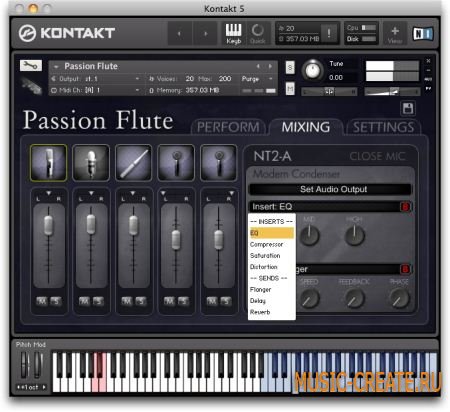Click the PHASE knob
Image resolution: width=450 pixels, height=412 pixels.
pyautogui.click(x=399, y=298)
